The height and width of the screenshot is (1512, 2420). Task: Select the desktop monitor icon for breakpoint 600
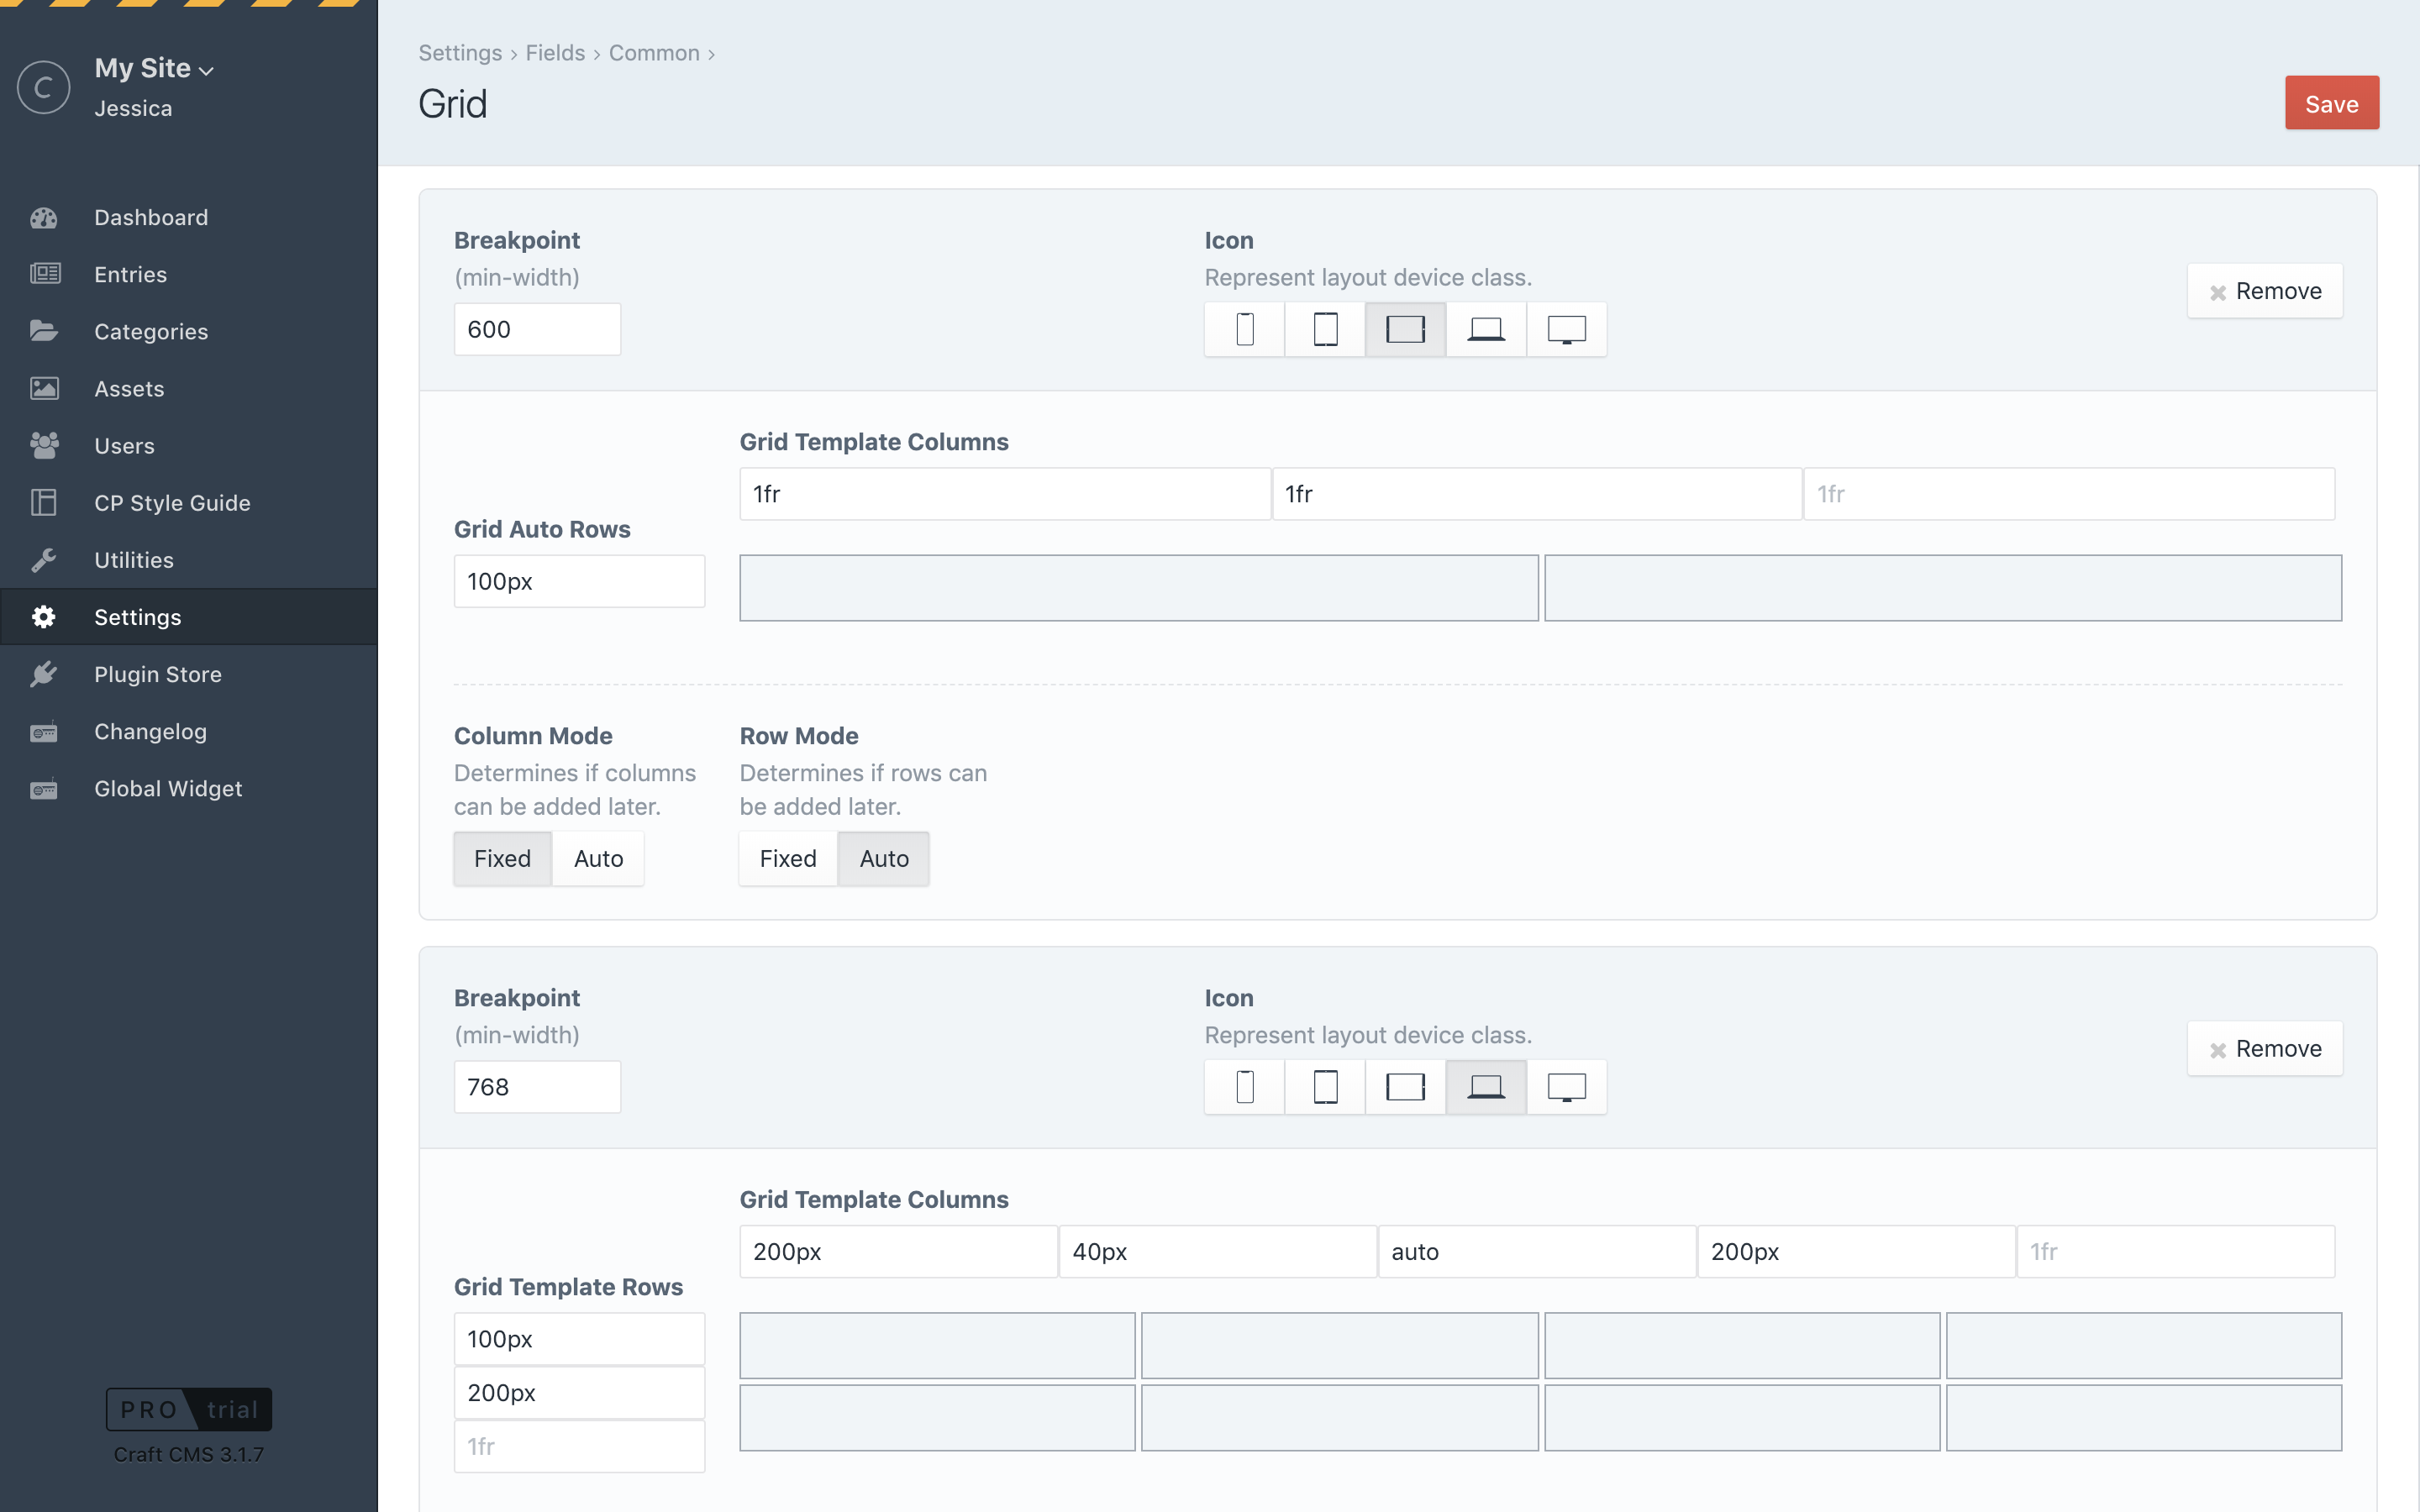click(x=1566, y=329)
